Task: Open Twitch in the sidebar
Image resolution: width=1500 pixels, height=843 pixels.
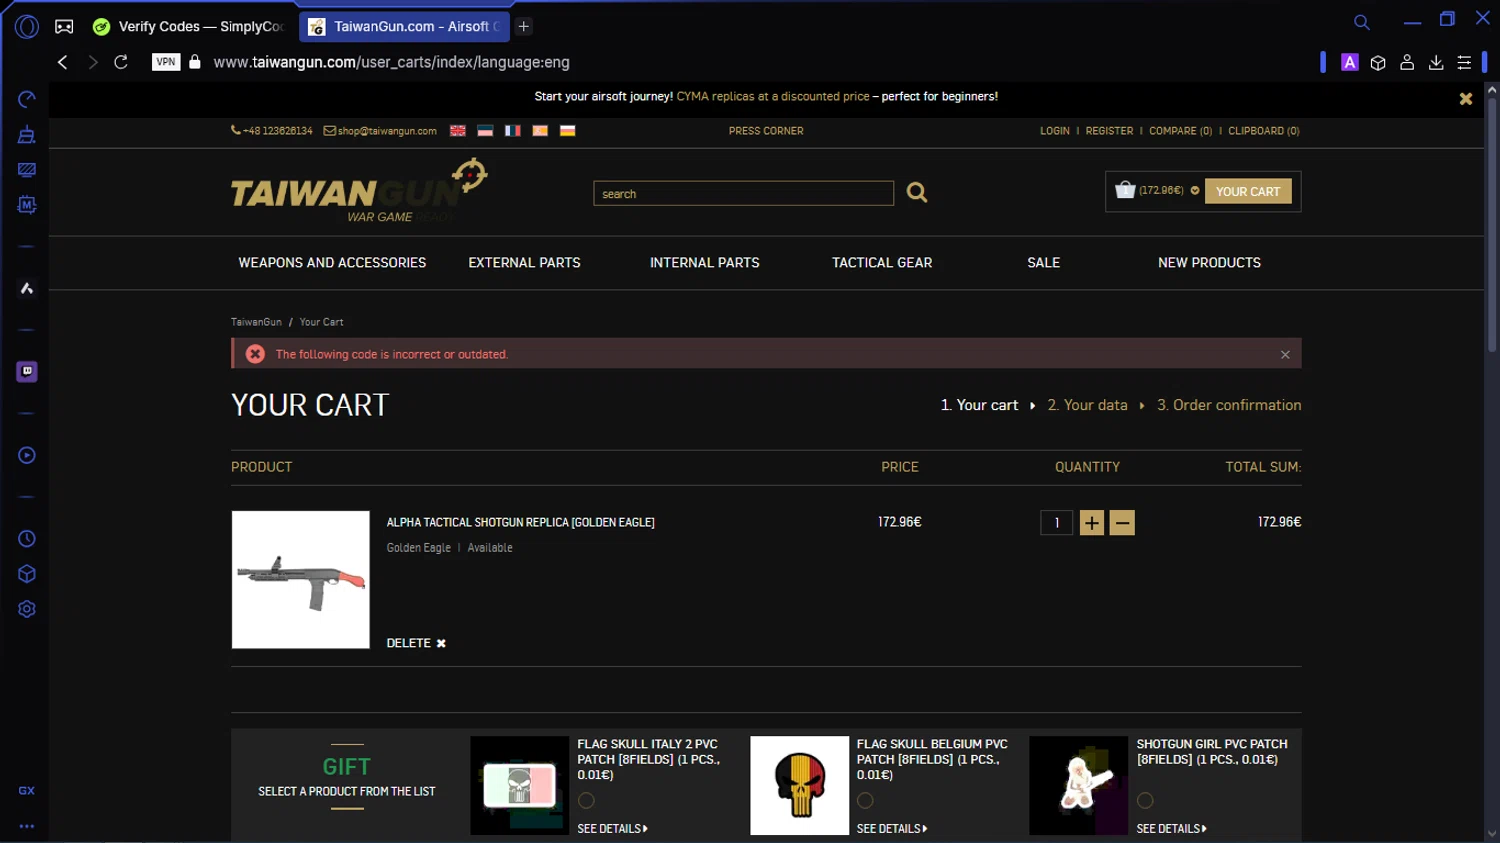Action: tap(27, 371)
